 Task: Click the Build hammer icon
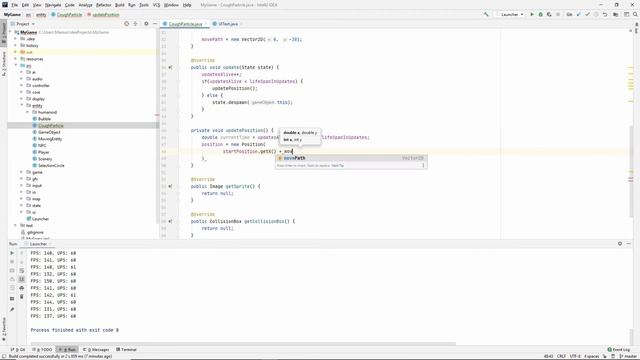tap(486, 14)
